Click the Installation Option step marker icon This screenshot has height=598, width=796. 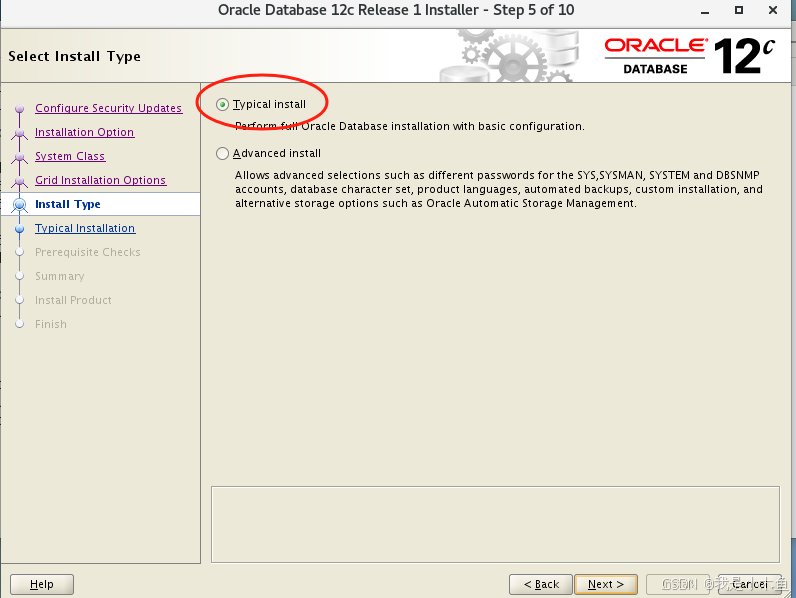(x=20, y=132)
